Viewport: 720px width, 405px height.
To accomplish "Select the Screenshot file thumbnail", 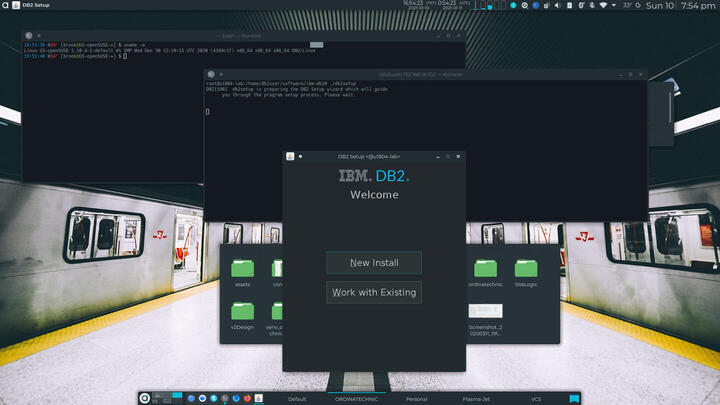I will [x=485, y=311].
